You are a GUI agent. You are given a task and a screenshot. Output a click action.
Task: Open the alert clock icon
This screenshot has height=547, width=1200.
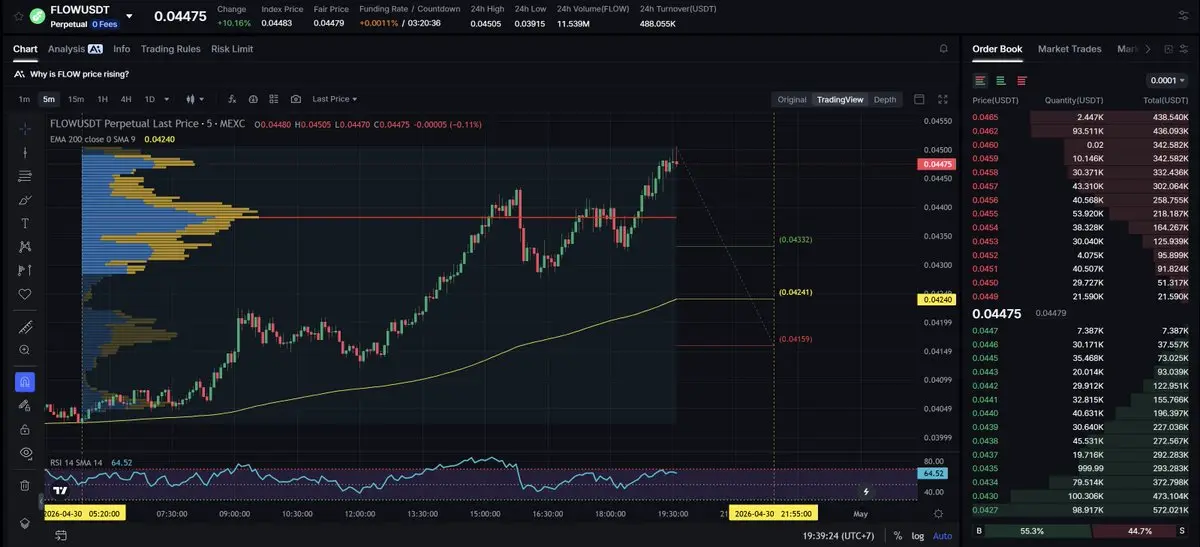click(x=253, y=99)
